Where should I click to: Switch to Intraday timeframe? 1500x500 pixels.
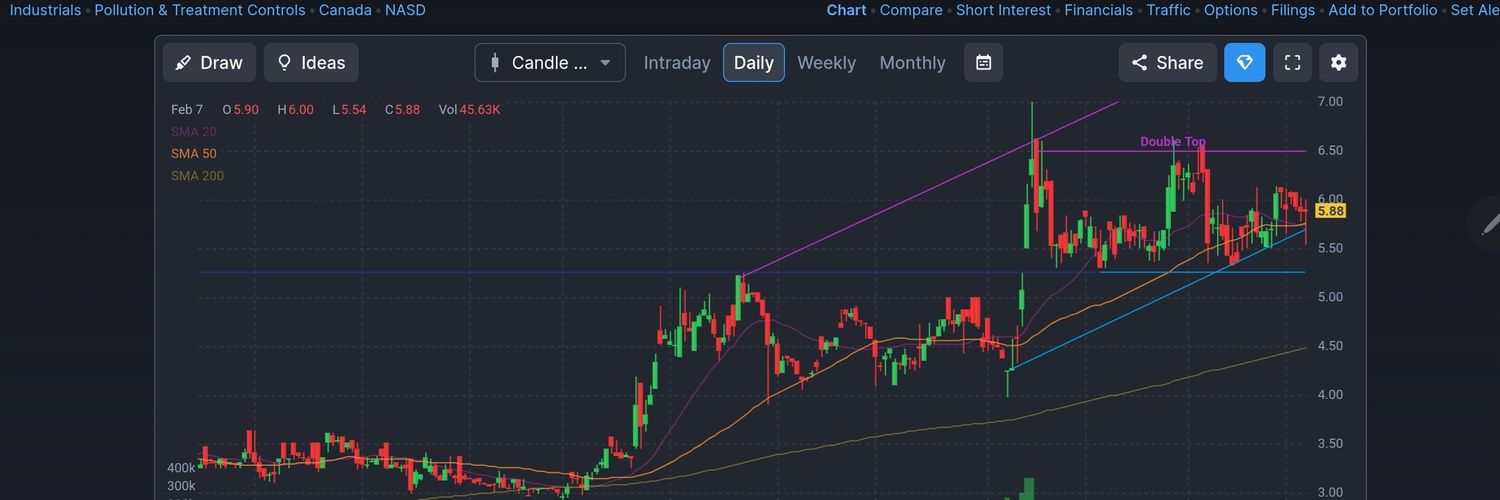(x=677, y=63)
